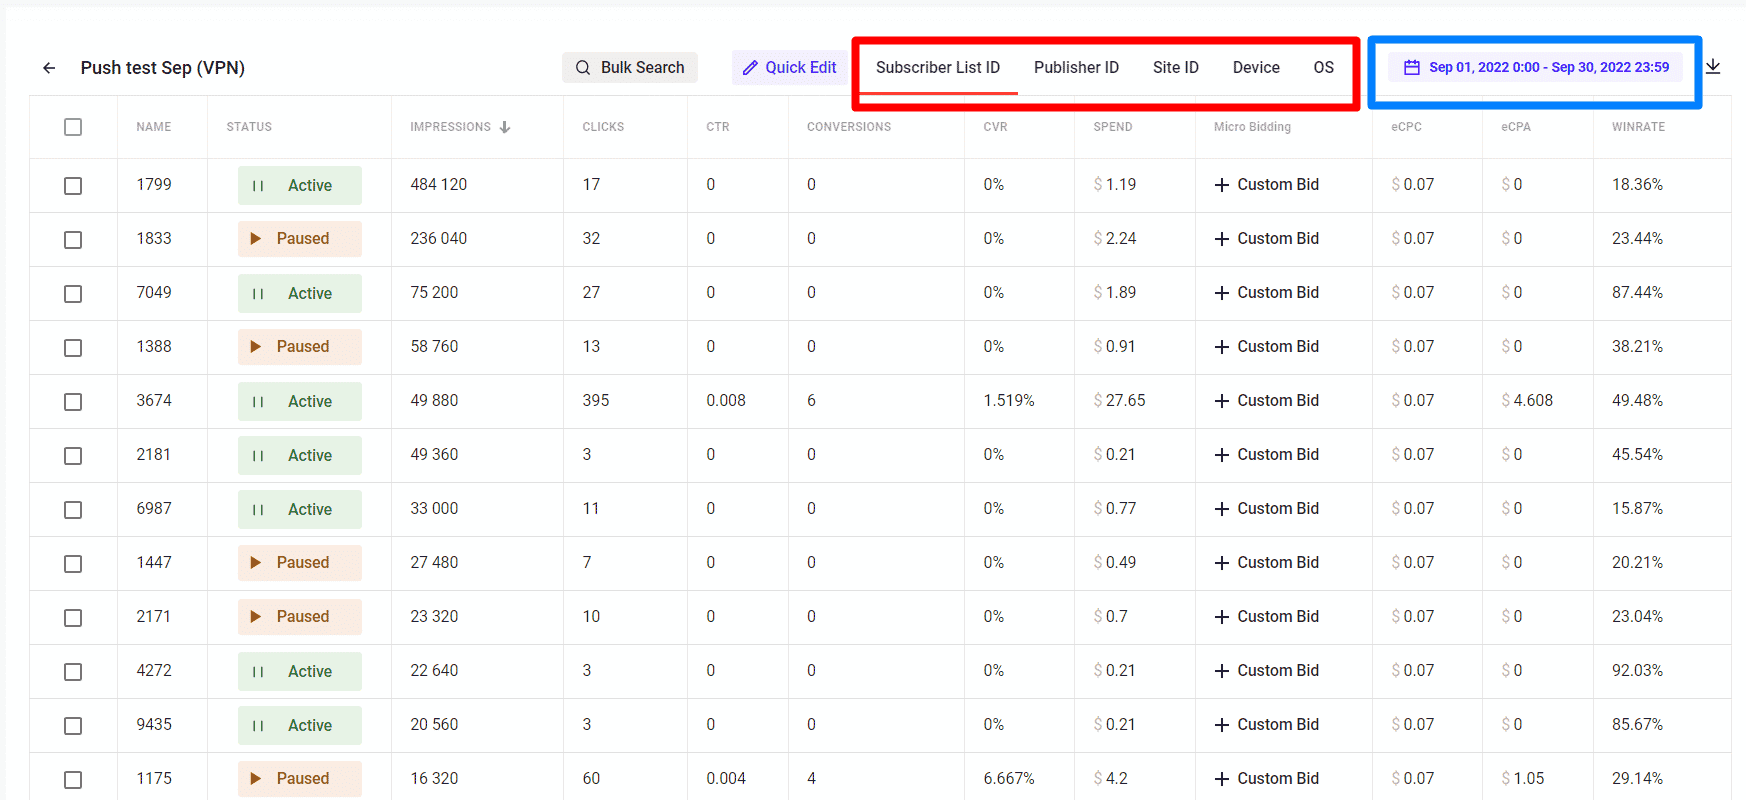Check the box for row 1833
The width and height of the screenshot is (1746, 800).
click(x=73, y=240)
